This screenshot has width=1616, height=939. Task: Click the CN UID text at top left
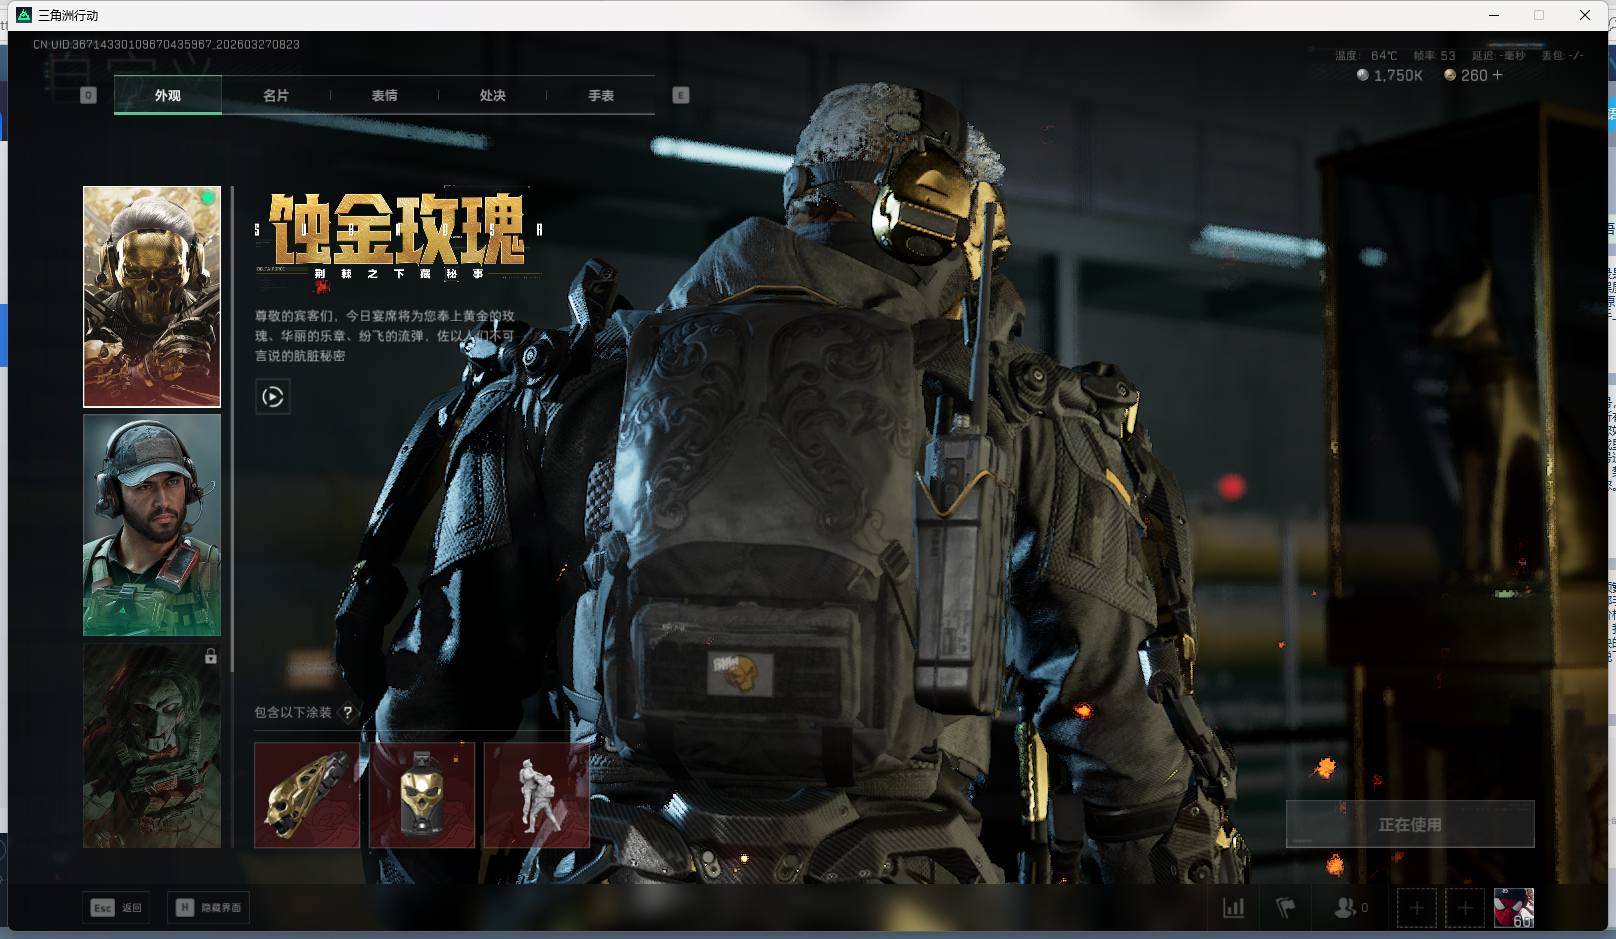166,44
